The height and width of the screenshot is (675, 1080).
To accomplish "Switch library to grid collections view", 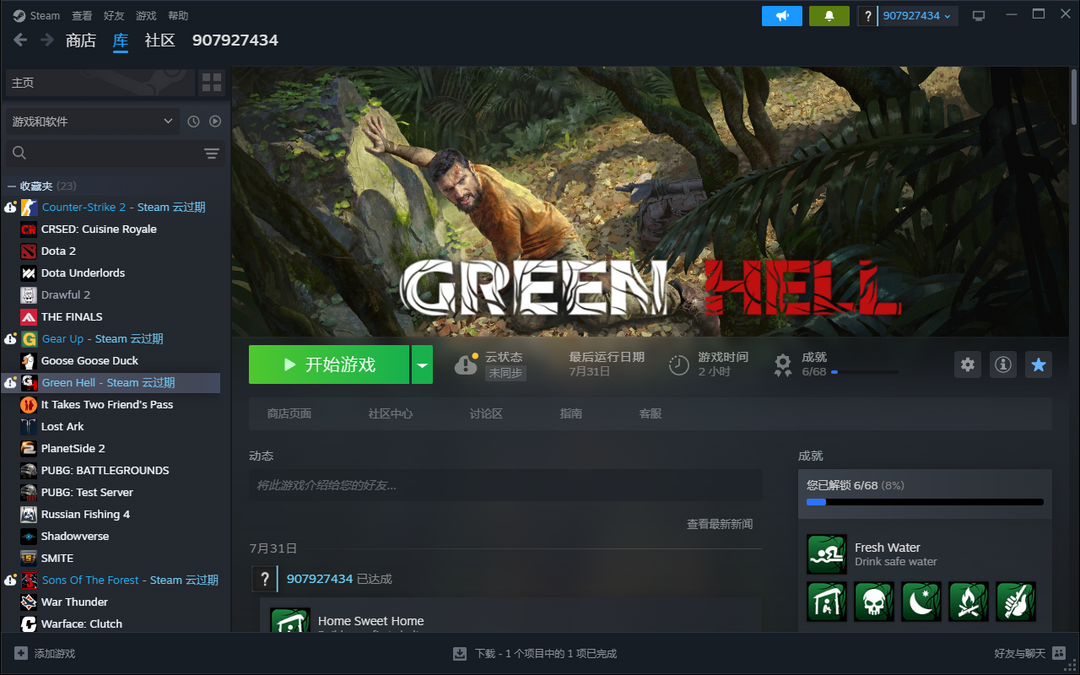I will (212, 83).
